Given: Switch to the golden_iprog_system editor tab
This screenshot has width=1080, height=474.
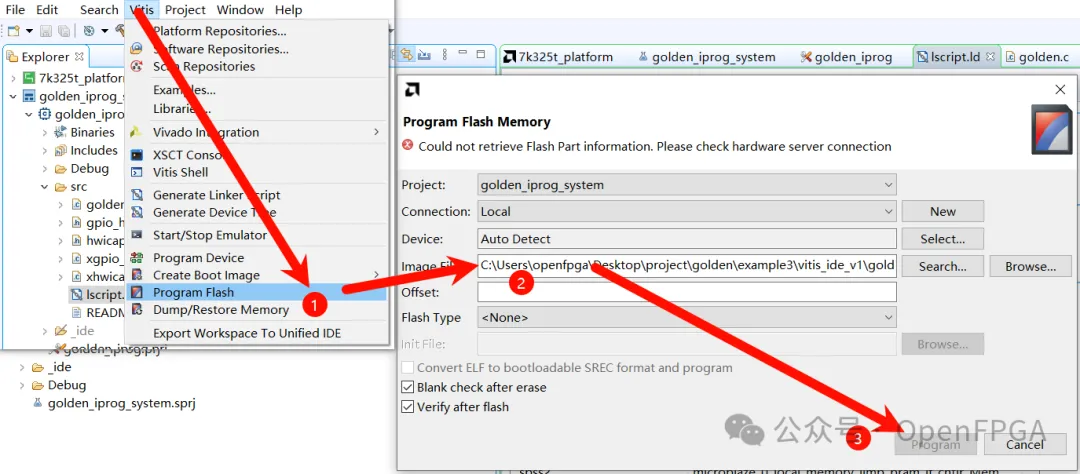Looking at the screenshot, I should click(707, 57).
